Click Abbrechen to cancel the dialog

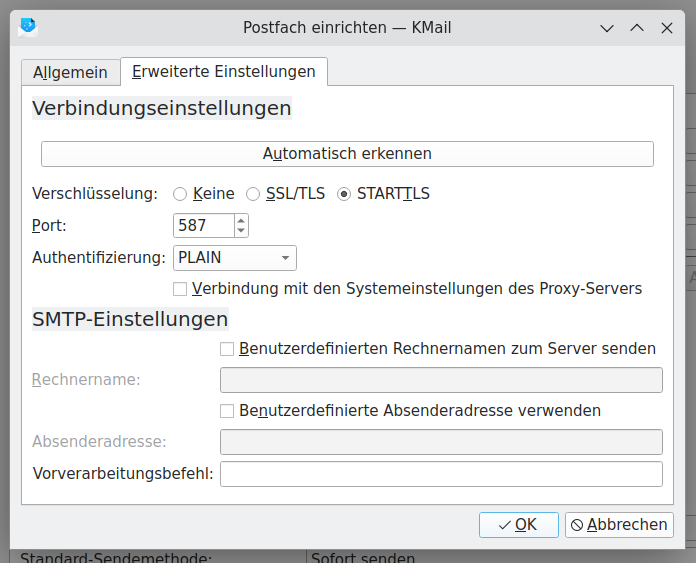click(619, 525)
